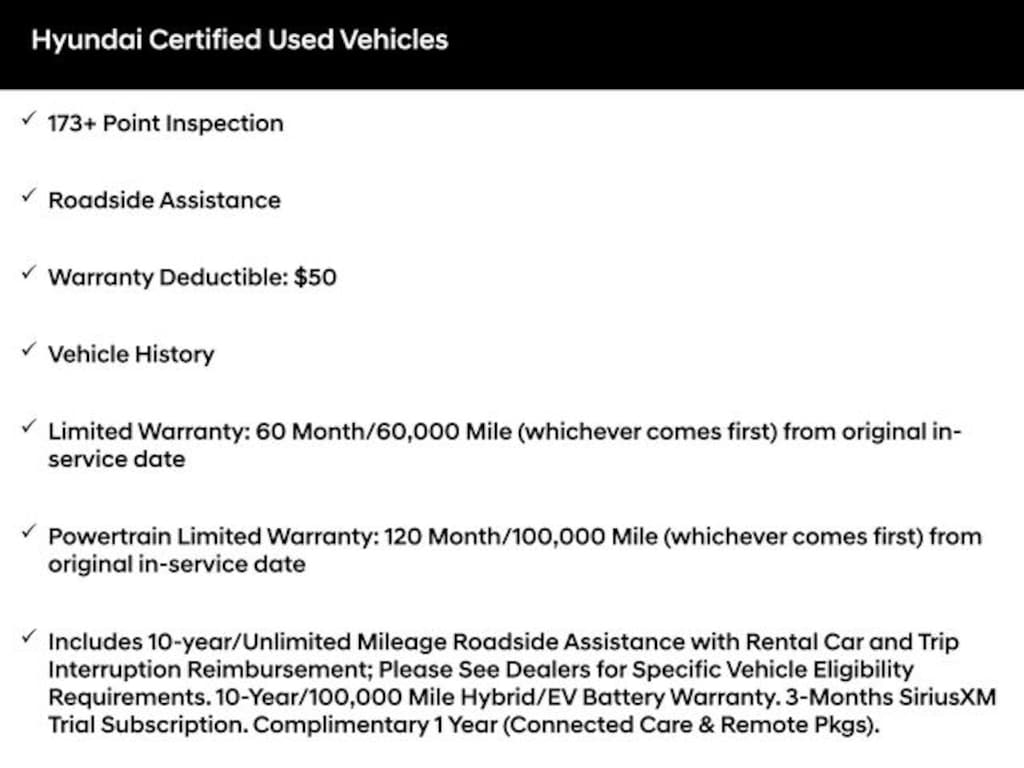
Task: Select the Roadside Assistance list item text
Action: [164, 200]
